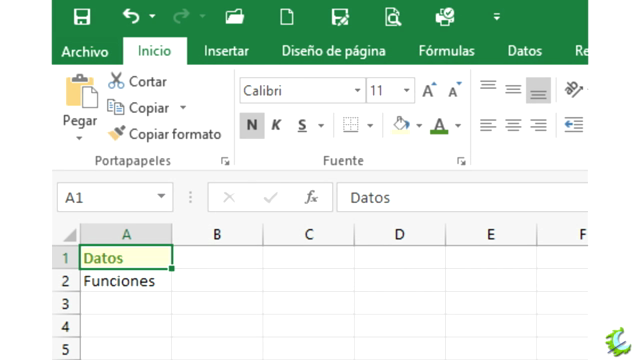Screen dimensions: 640x360
Task: Cancel formula entry X icon
Action: (x=229, y=198)
